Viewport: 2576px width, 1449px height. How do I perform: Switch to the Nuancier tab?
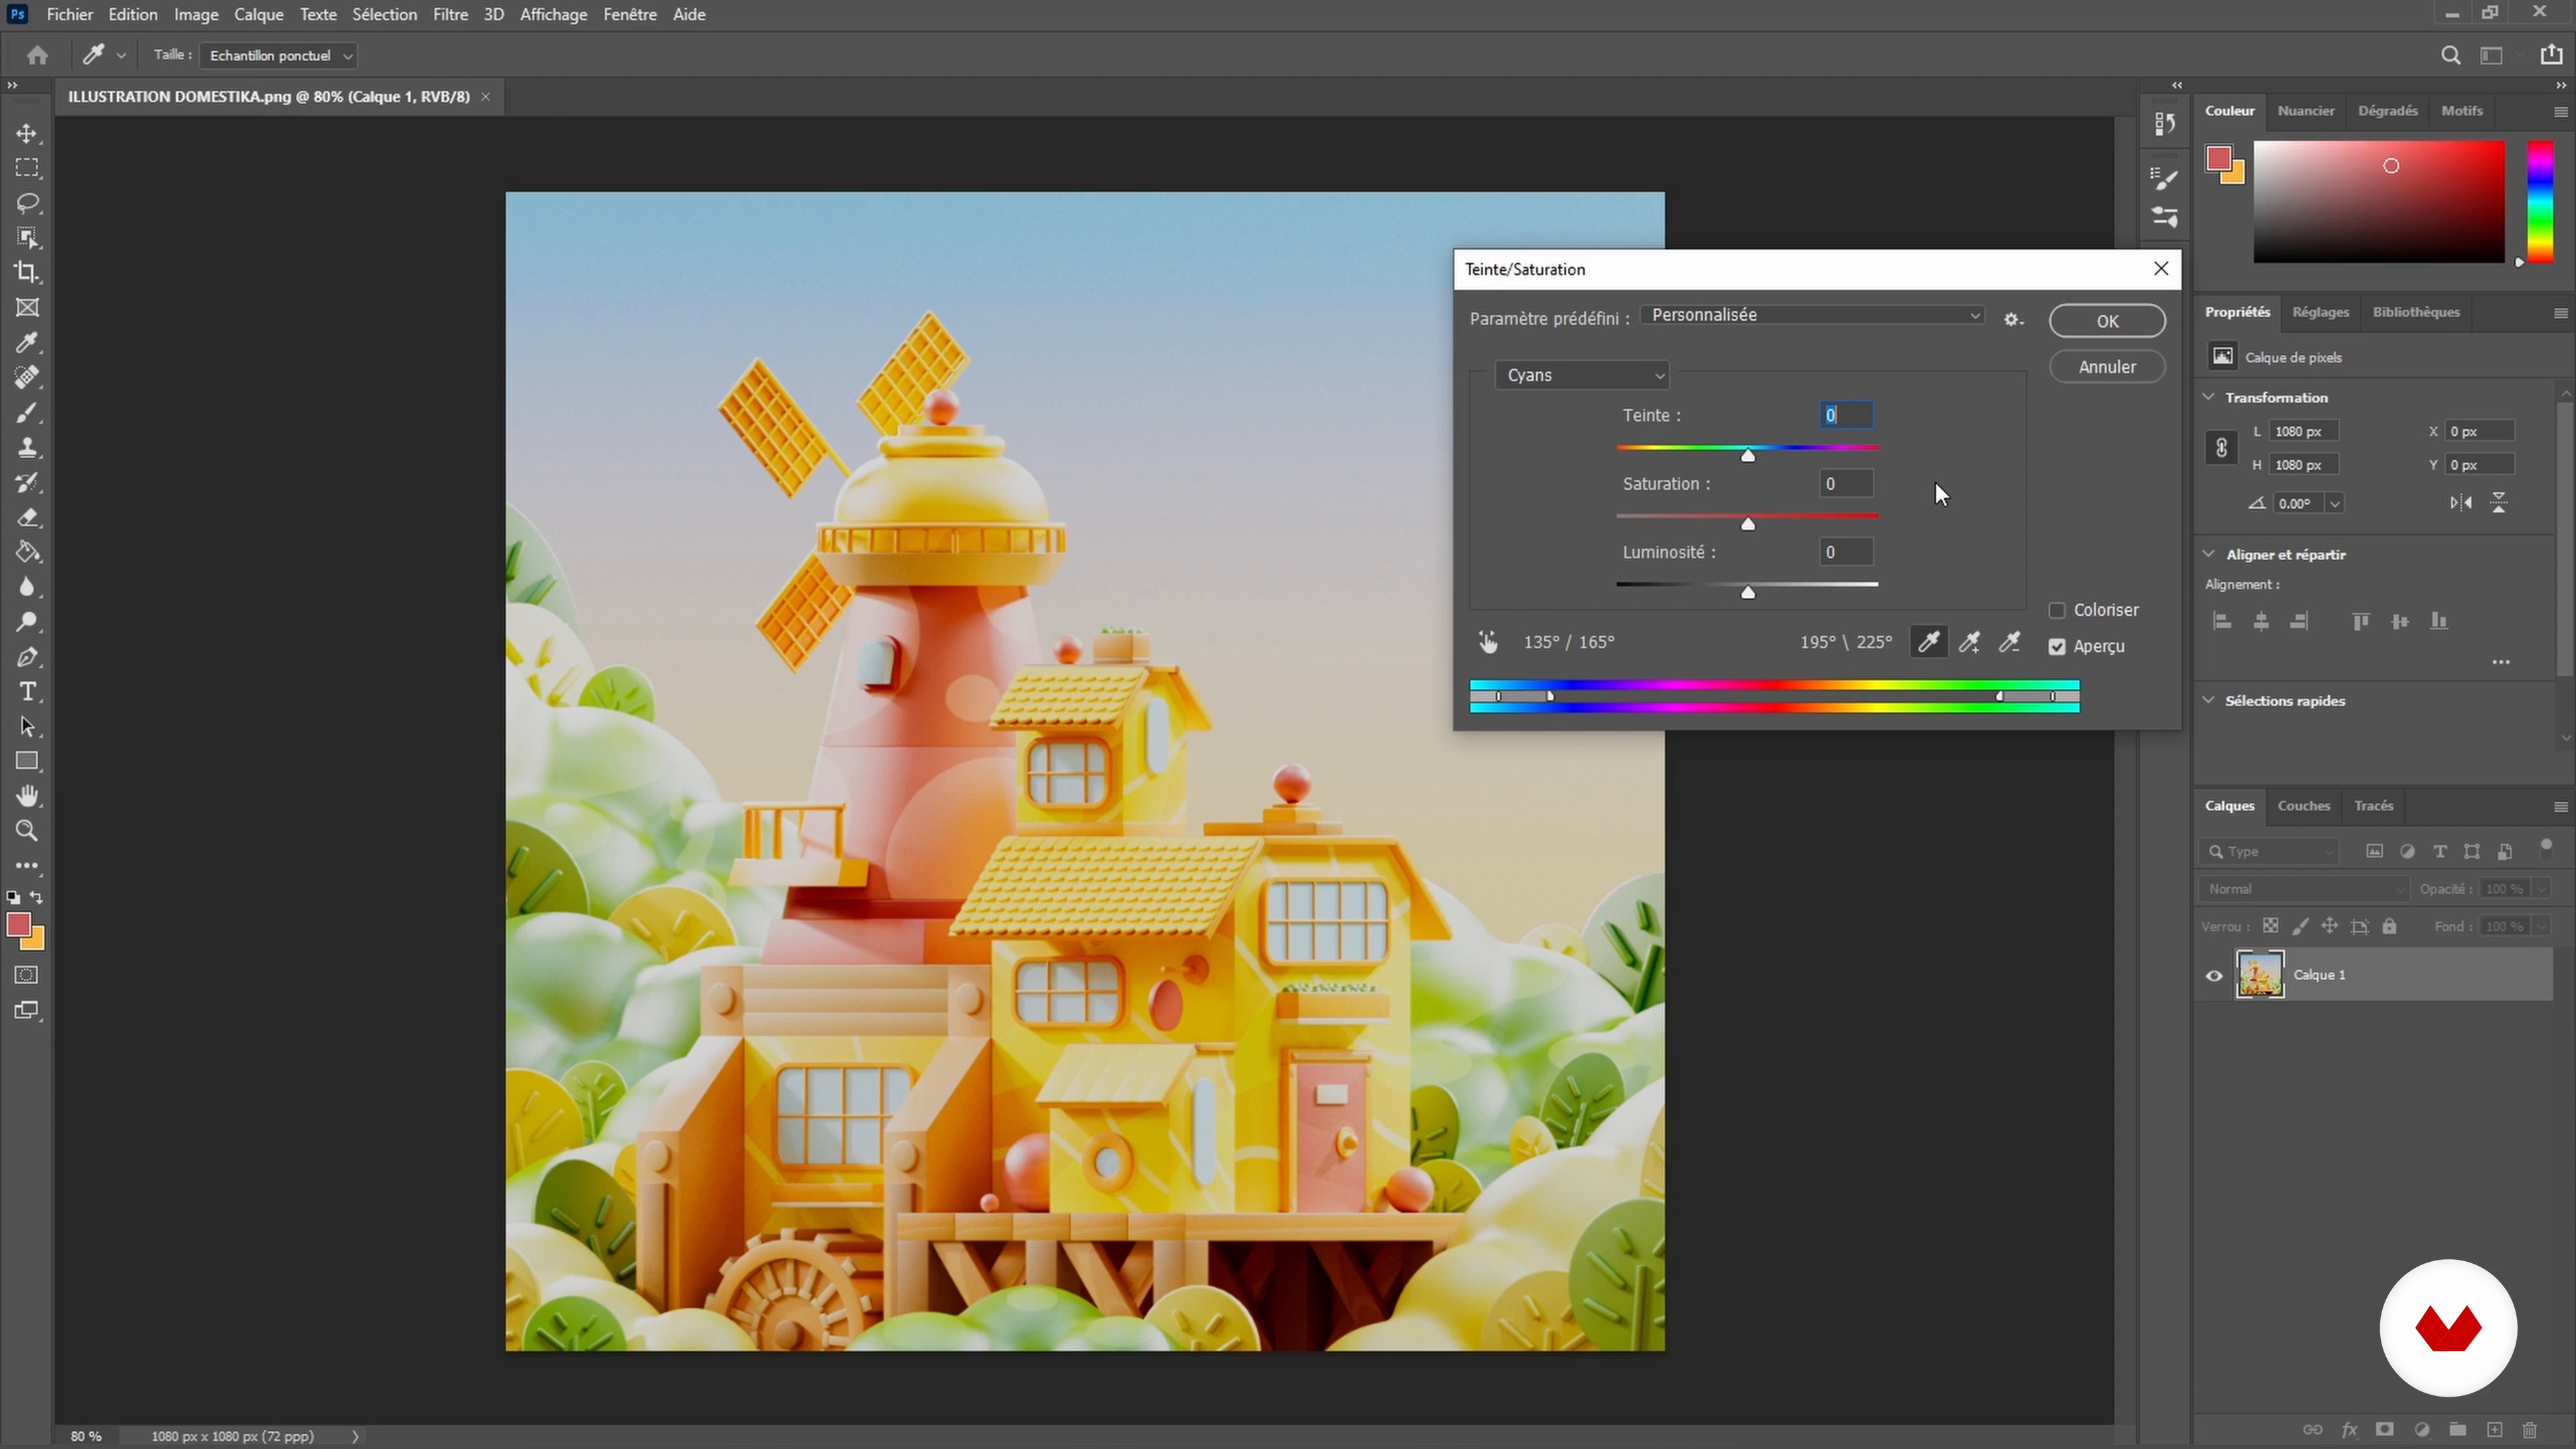point(2306,111)
